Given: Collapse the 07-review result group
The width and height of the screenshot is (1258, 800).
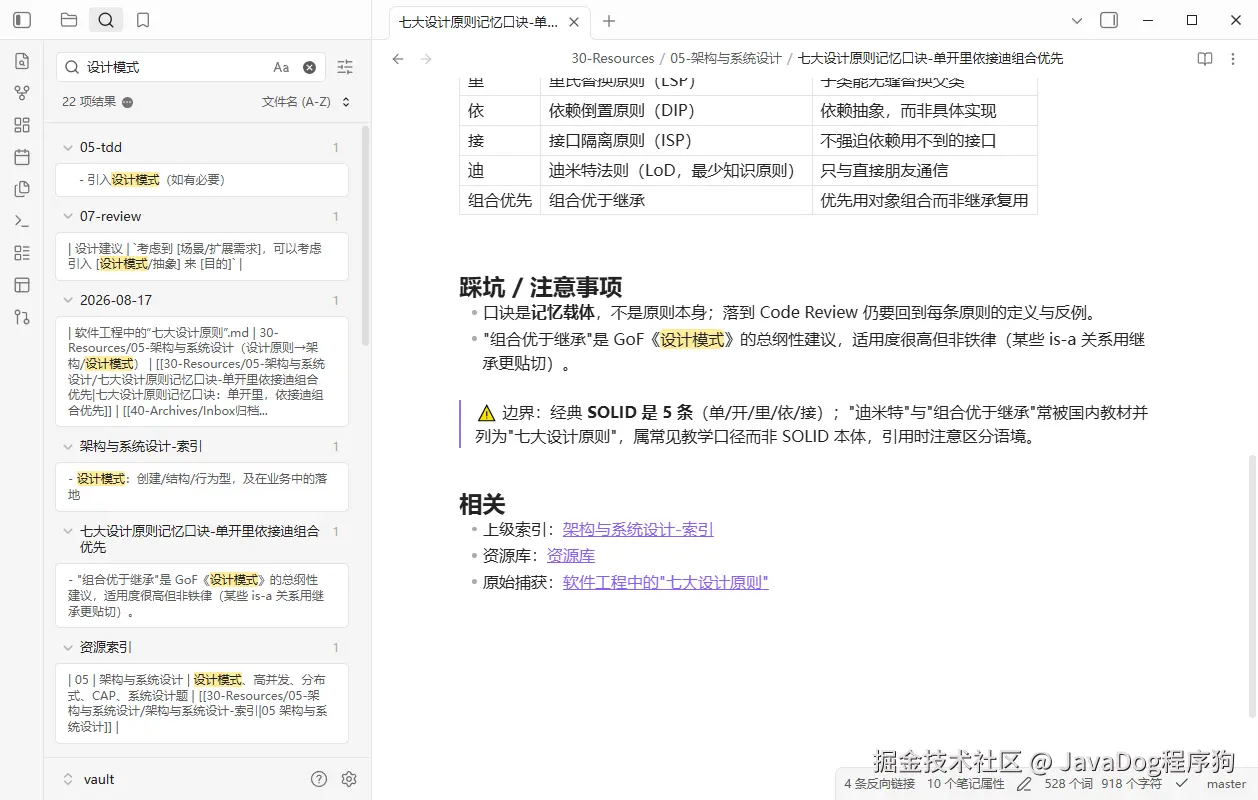Looking at the screenshot, I should pos(67,216).
